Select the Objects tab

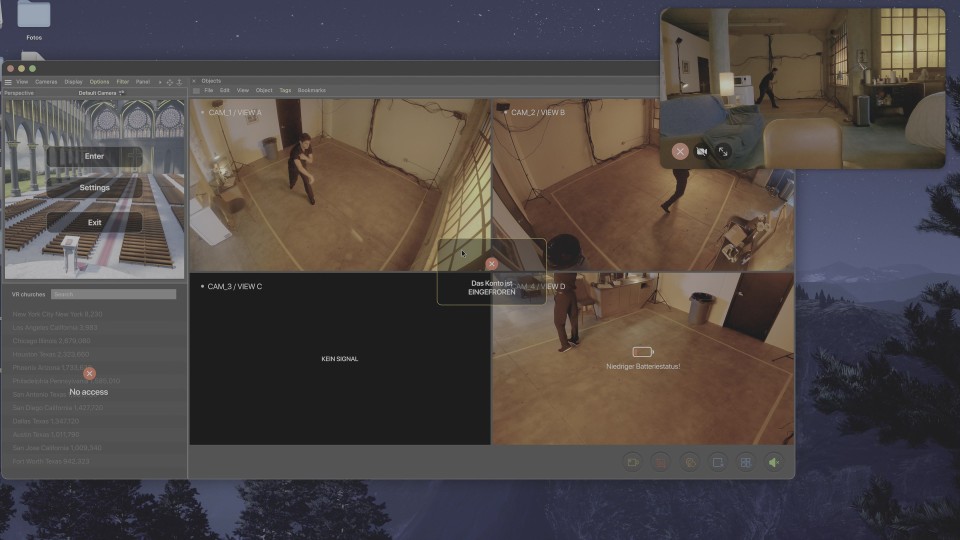(211, 81)
